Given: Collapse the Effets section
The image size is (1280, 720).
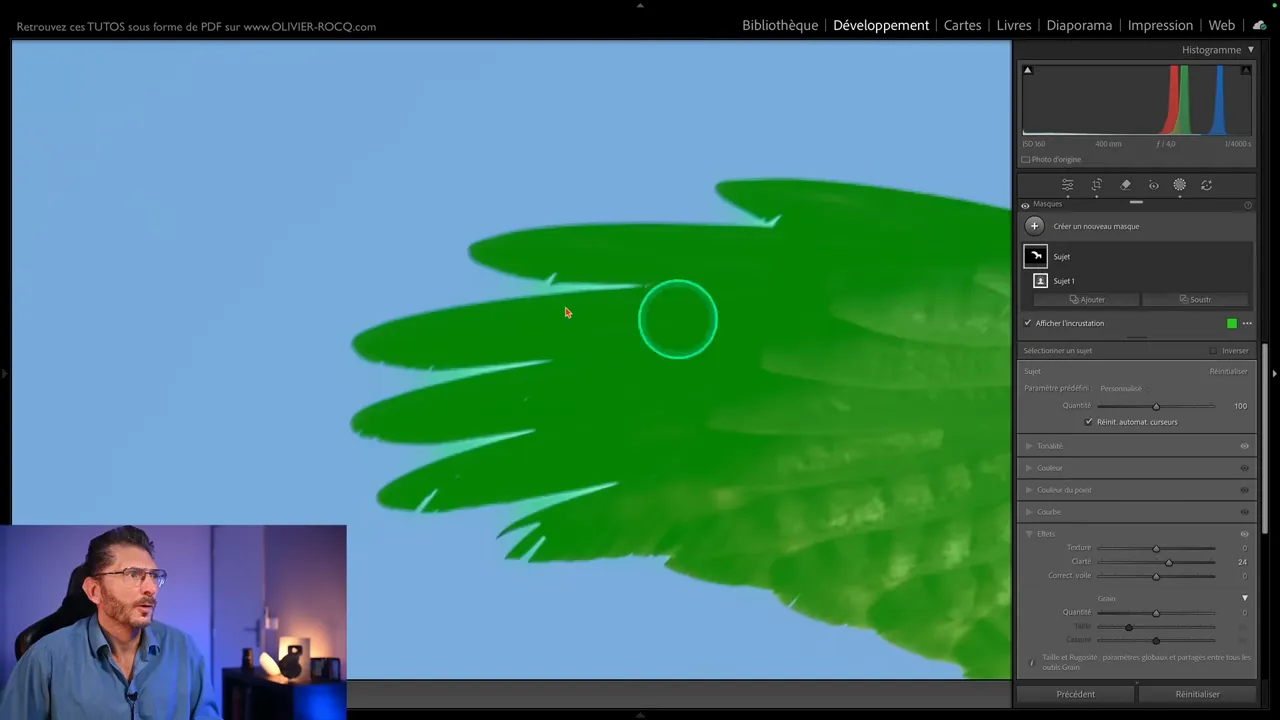Looking at the screenshot, I should click(1029, 534).
